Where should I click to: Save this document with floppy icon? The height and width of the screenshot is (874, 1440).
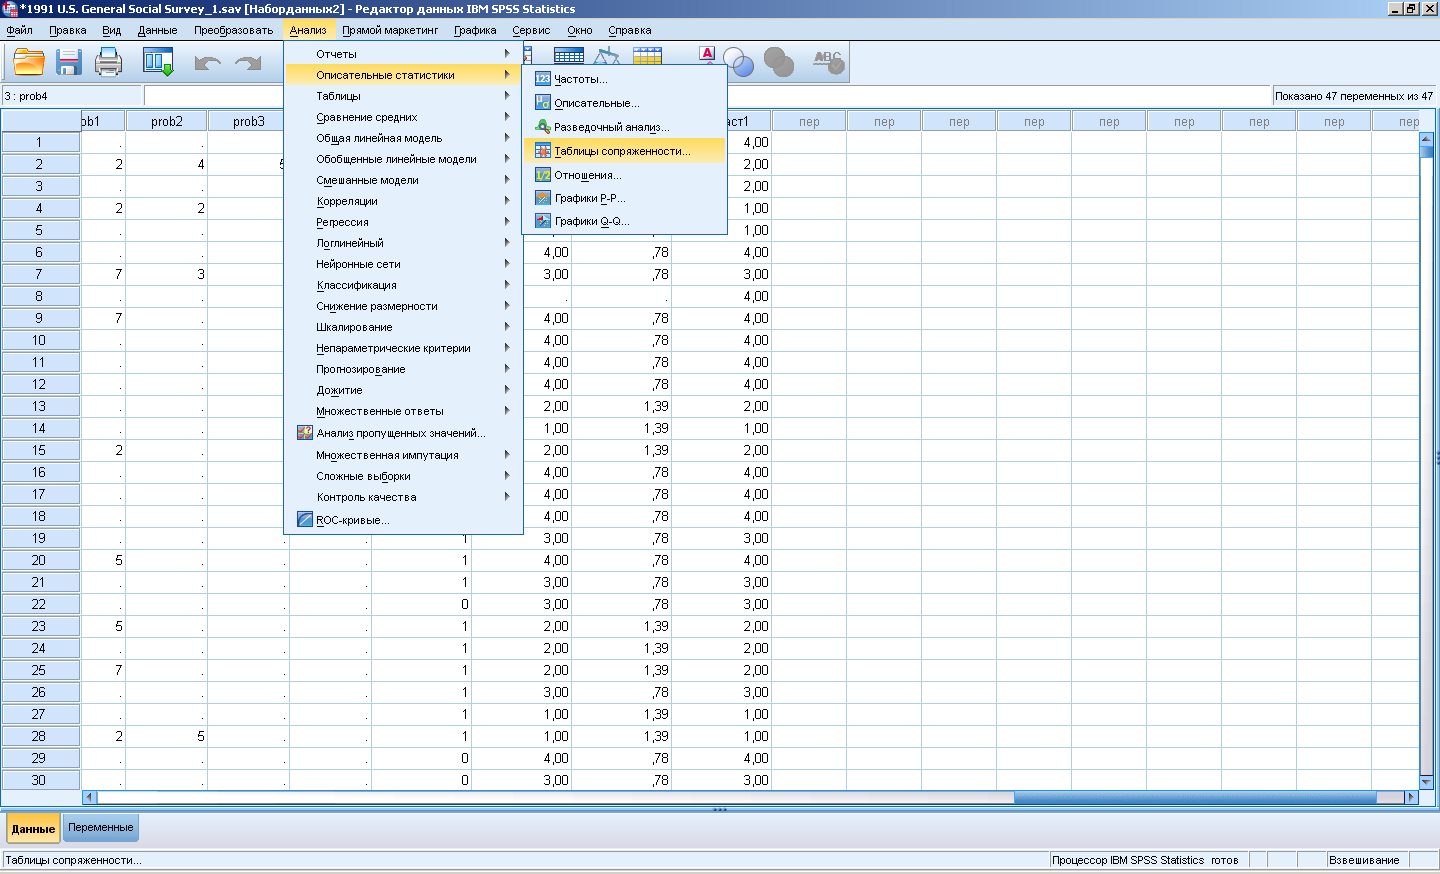click(x=69, y=63)
